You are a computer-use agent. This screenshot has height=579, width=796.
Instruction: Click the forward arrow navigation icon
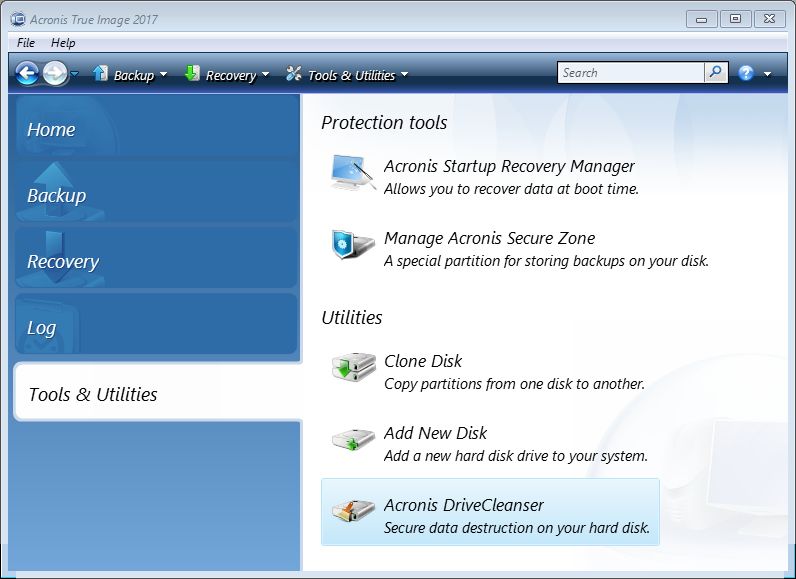(54, 74)
